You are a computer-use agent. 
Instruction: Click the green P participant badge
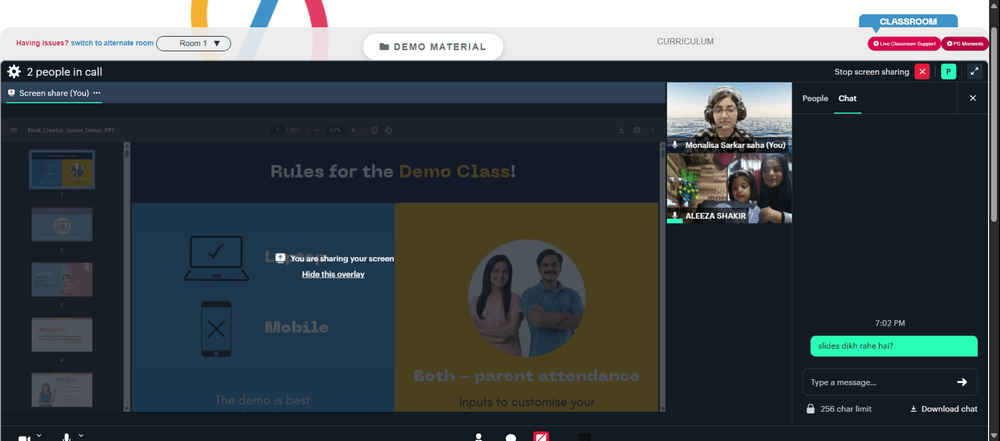coord(948,71)
